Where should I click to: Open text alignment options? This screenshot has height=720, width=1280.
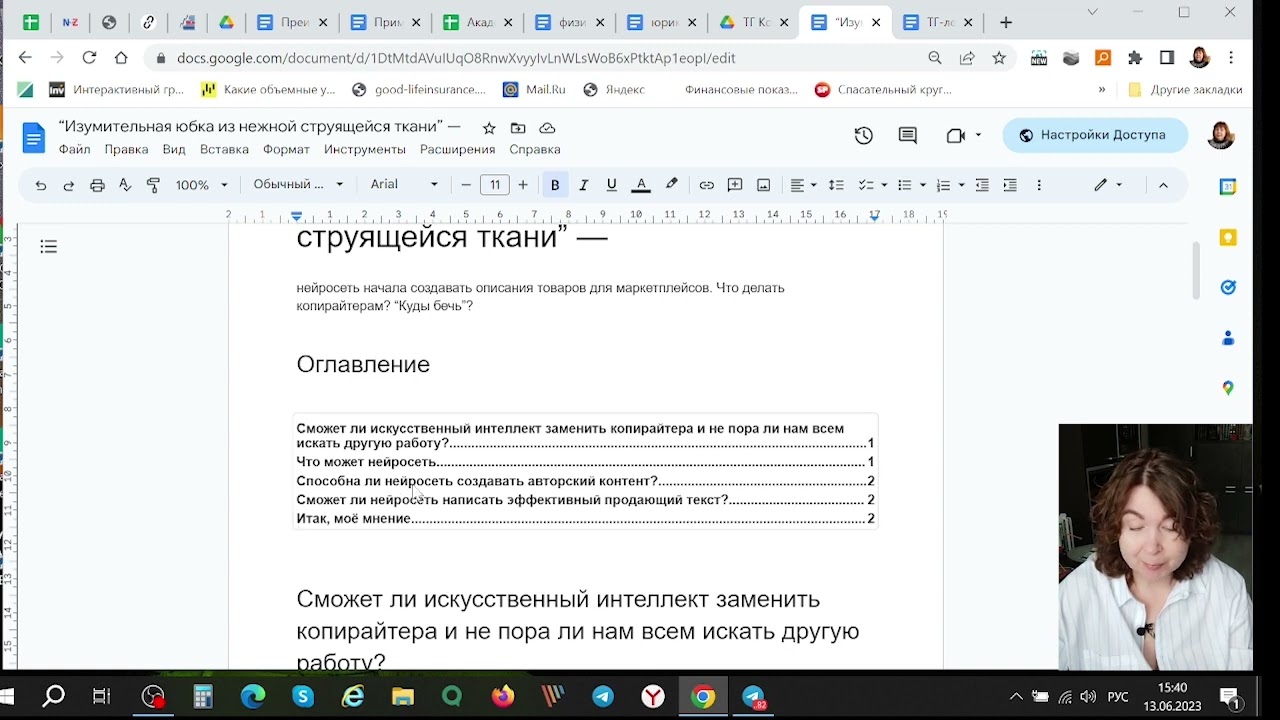tap(803, 185)
